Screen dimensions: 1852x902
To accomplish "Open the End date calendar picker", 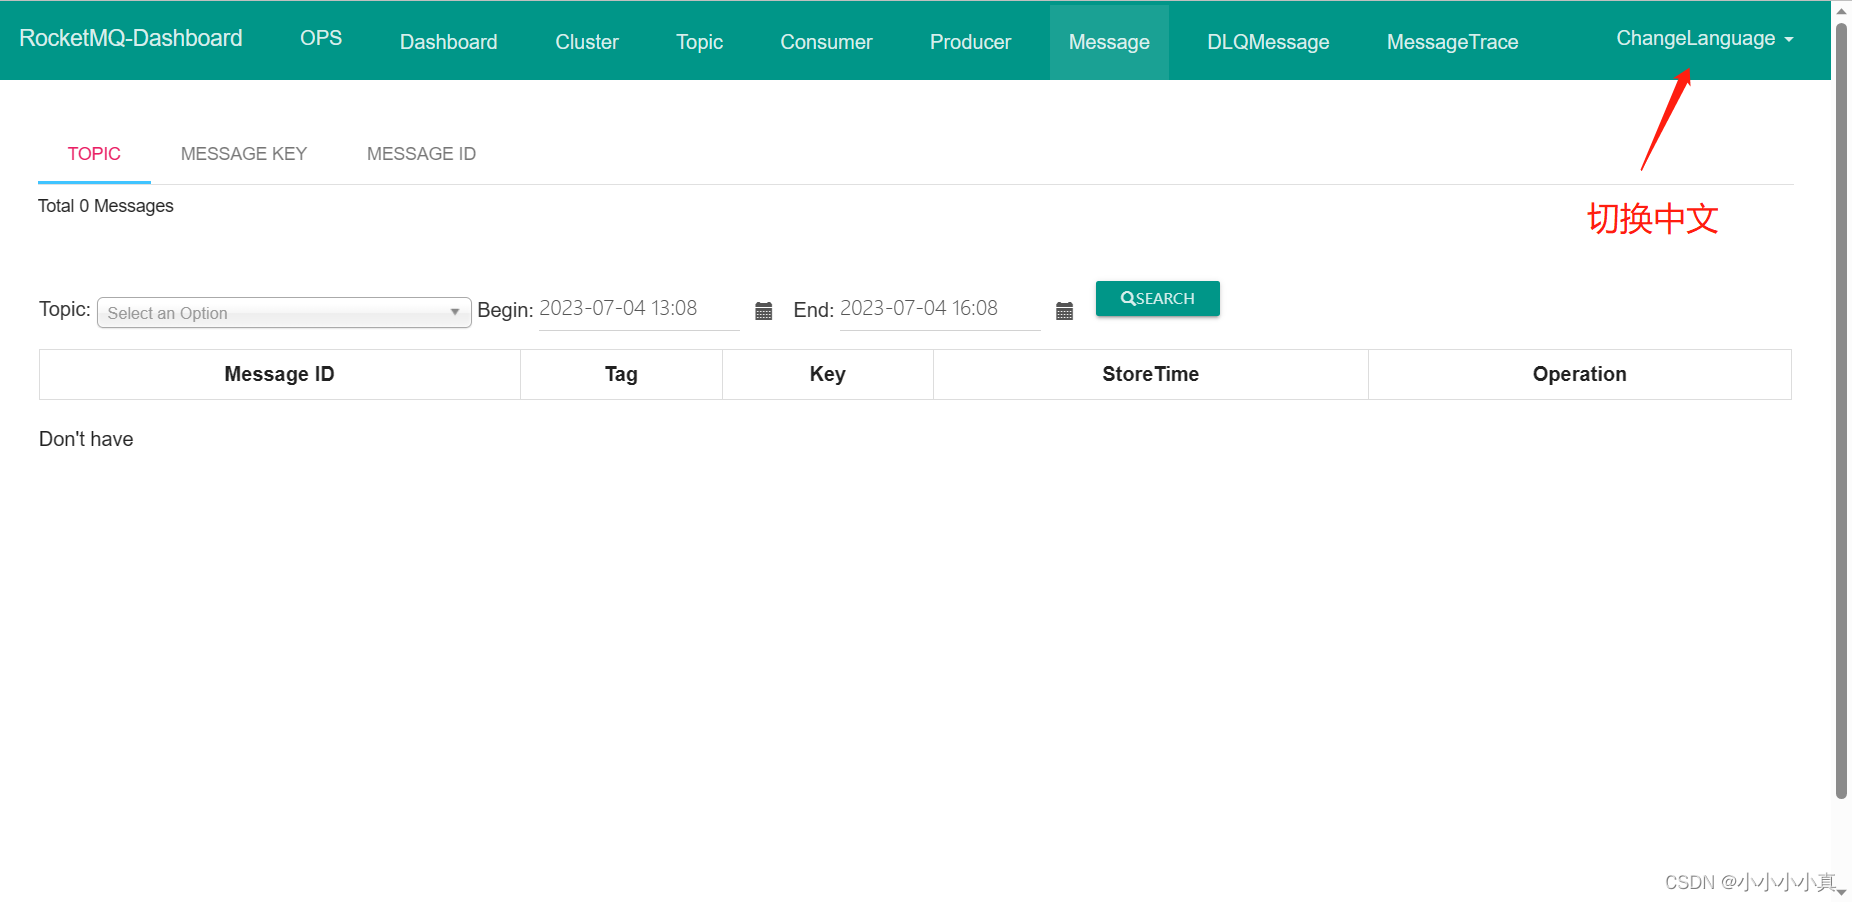I will (1064, 311).
